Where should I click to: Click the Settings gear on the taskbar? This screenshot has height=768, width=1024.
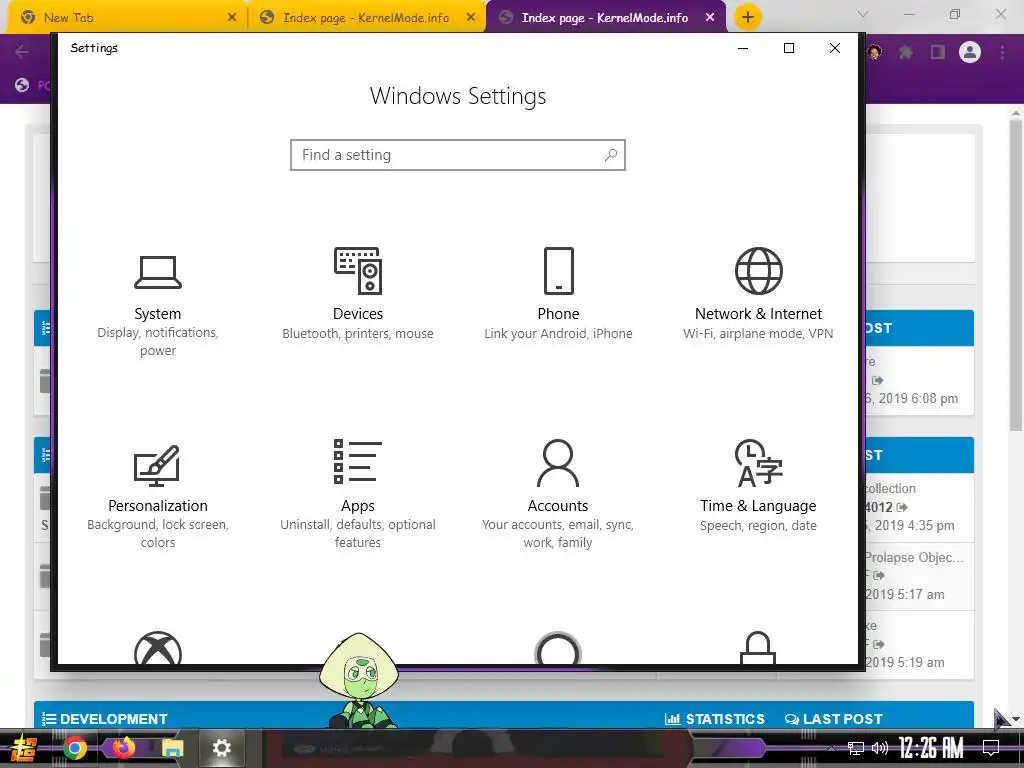click(222, 748)
